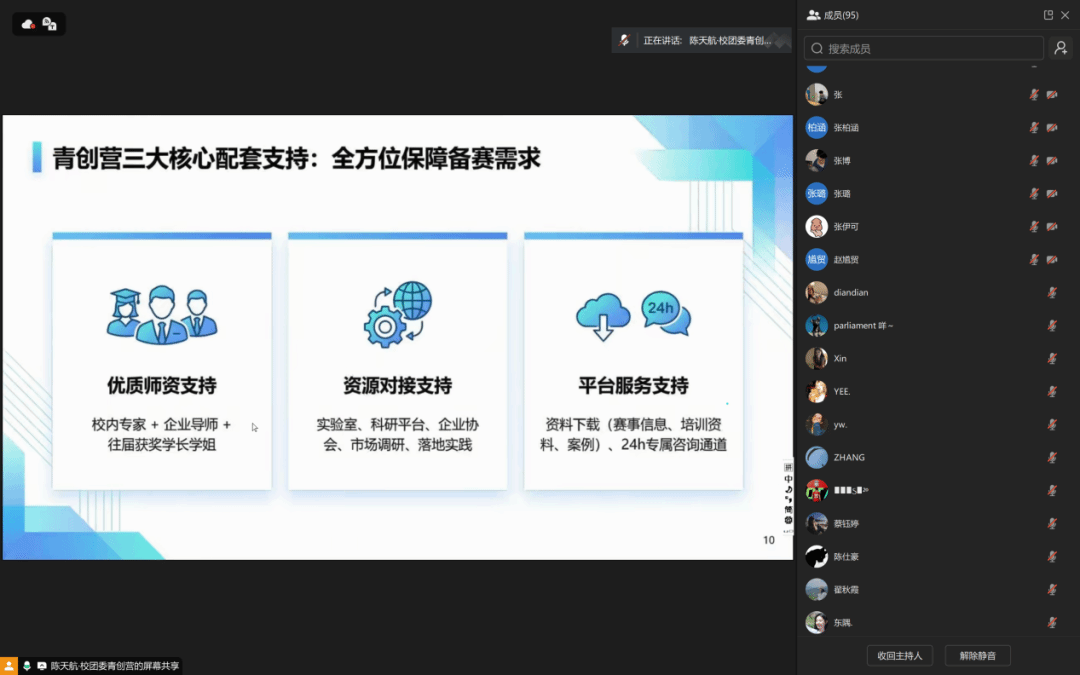The width and height of the screenshot is (1080, 675).
Task: Click the 正在讲话 speaker banner
Action: coord(700,41)
